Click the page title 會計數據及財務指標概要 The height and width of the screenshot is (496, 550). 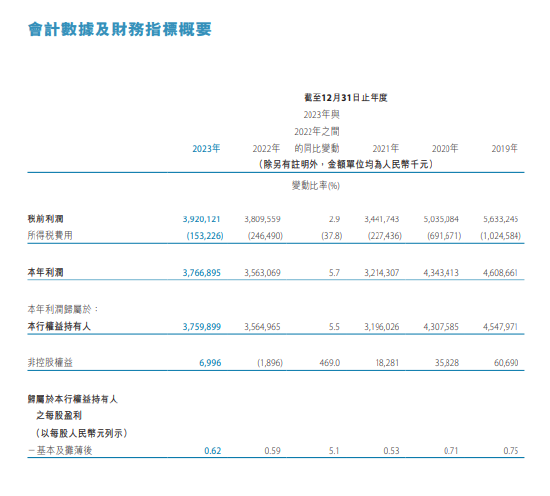click(120, 29)
